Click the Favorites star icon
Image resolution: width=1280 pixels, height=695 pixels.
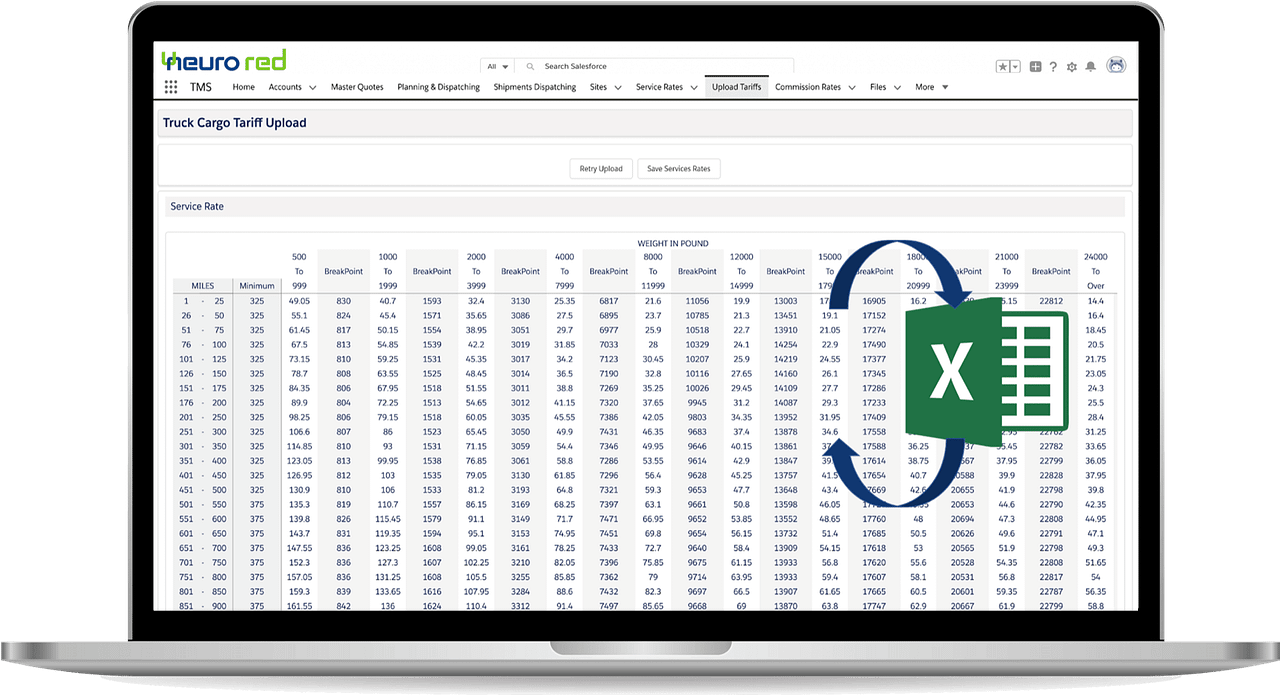[x=1003, y=67]
